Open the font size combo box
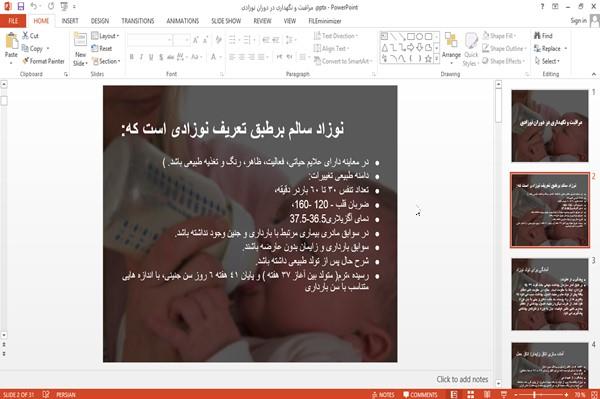This screenshot has width=600, height=399. [181, 40]
